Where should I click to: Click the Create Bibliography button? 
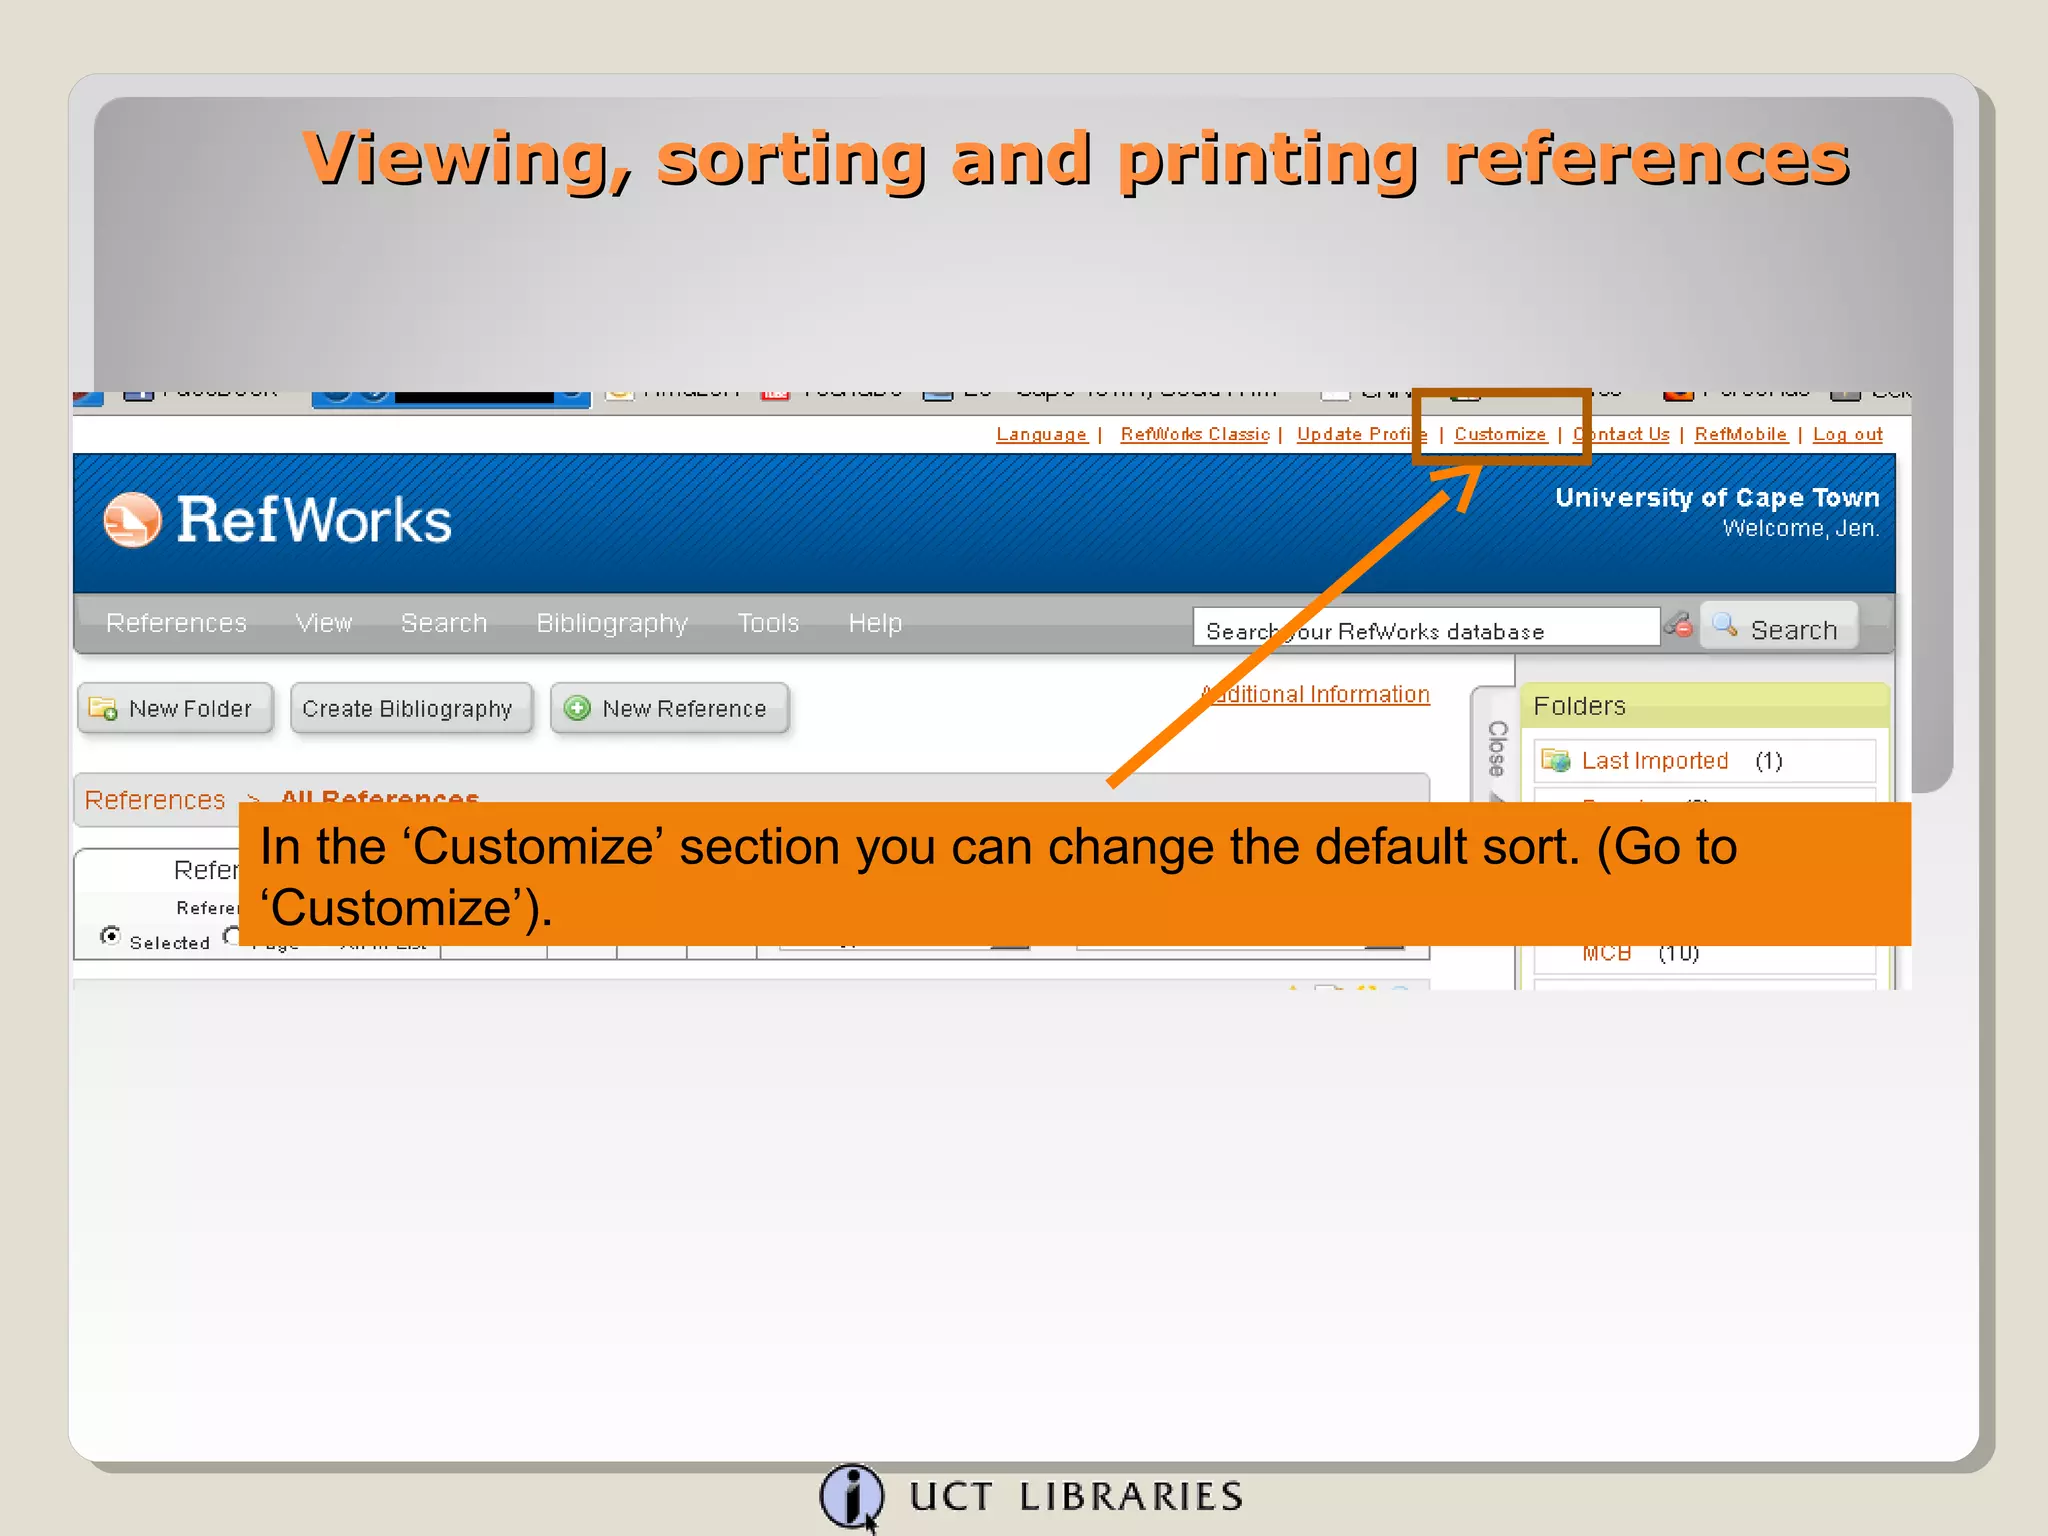[411, 709]
